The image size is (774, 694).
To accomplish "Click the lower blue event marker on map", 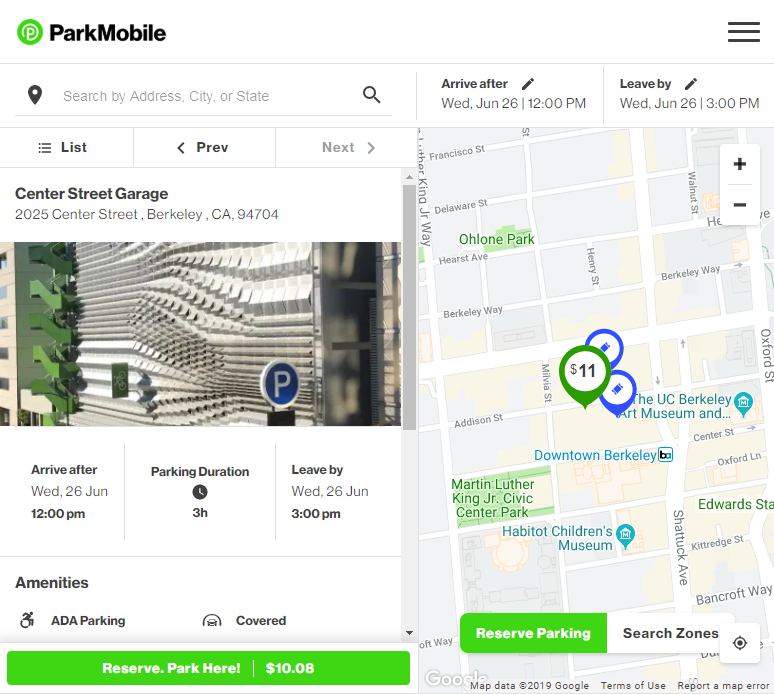I will [617, 391].
